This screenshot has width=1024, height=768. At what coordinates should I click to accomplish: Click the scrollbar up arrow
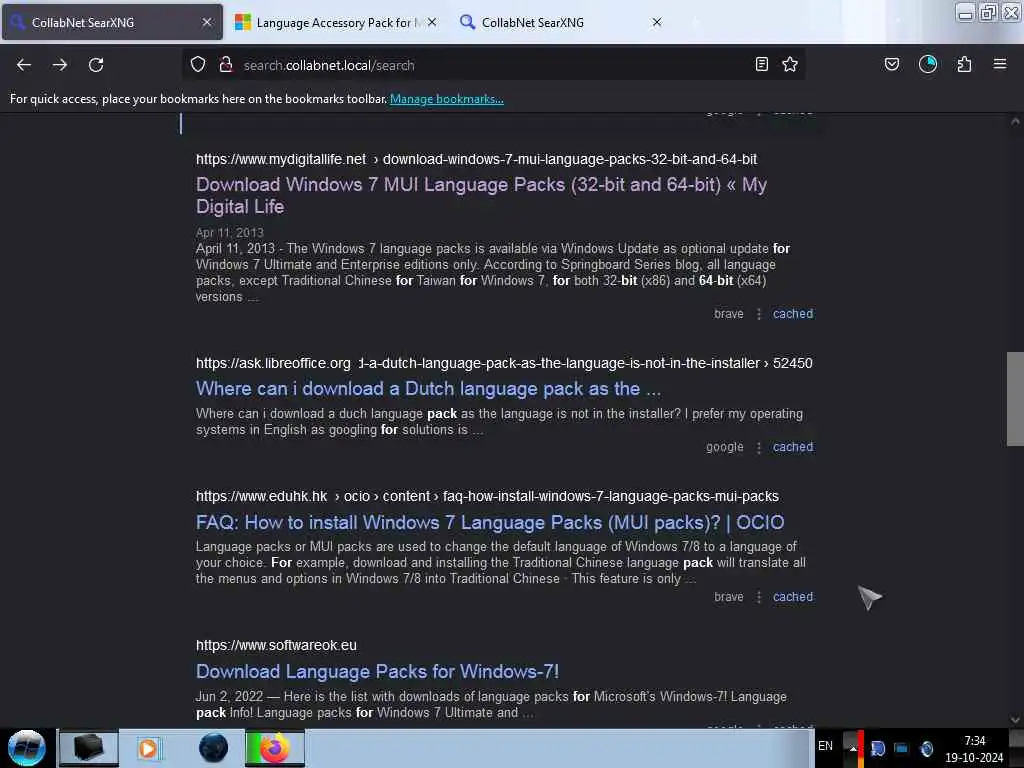1015,121
